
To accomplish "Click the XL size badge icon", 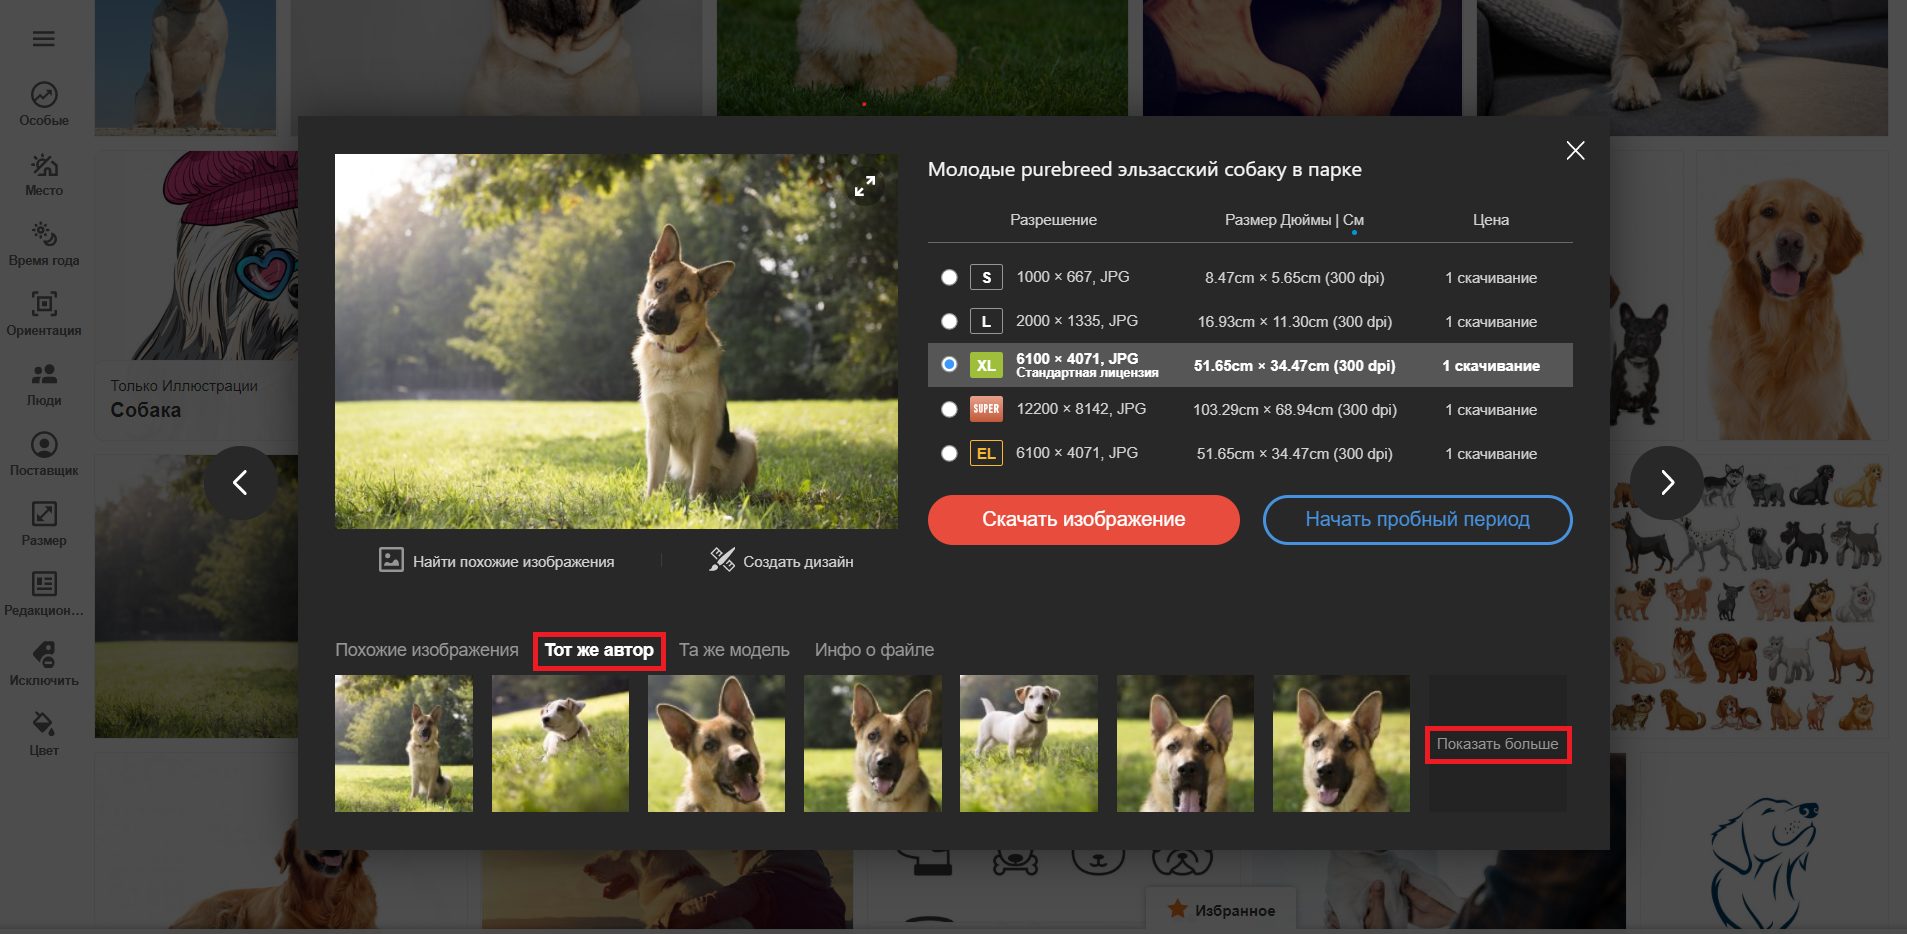I will (x=986, y=366).
